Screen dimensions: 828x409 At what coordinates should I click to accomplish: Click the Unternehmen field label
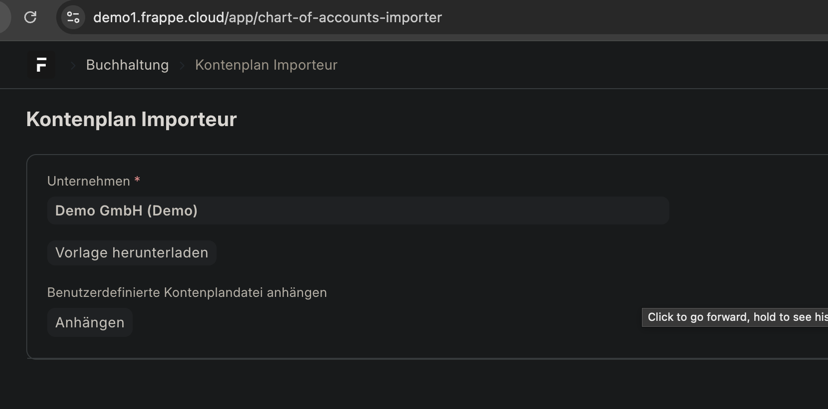click(x=88, y=181)
